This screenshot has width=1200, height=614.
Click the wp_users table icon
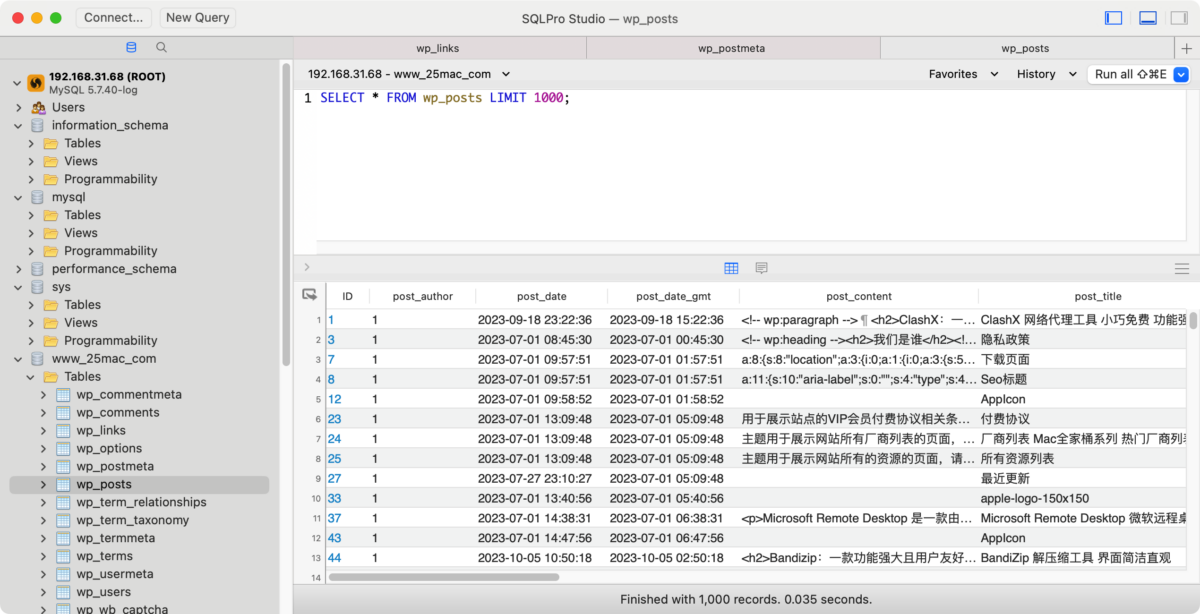click(x=63, y=592)
